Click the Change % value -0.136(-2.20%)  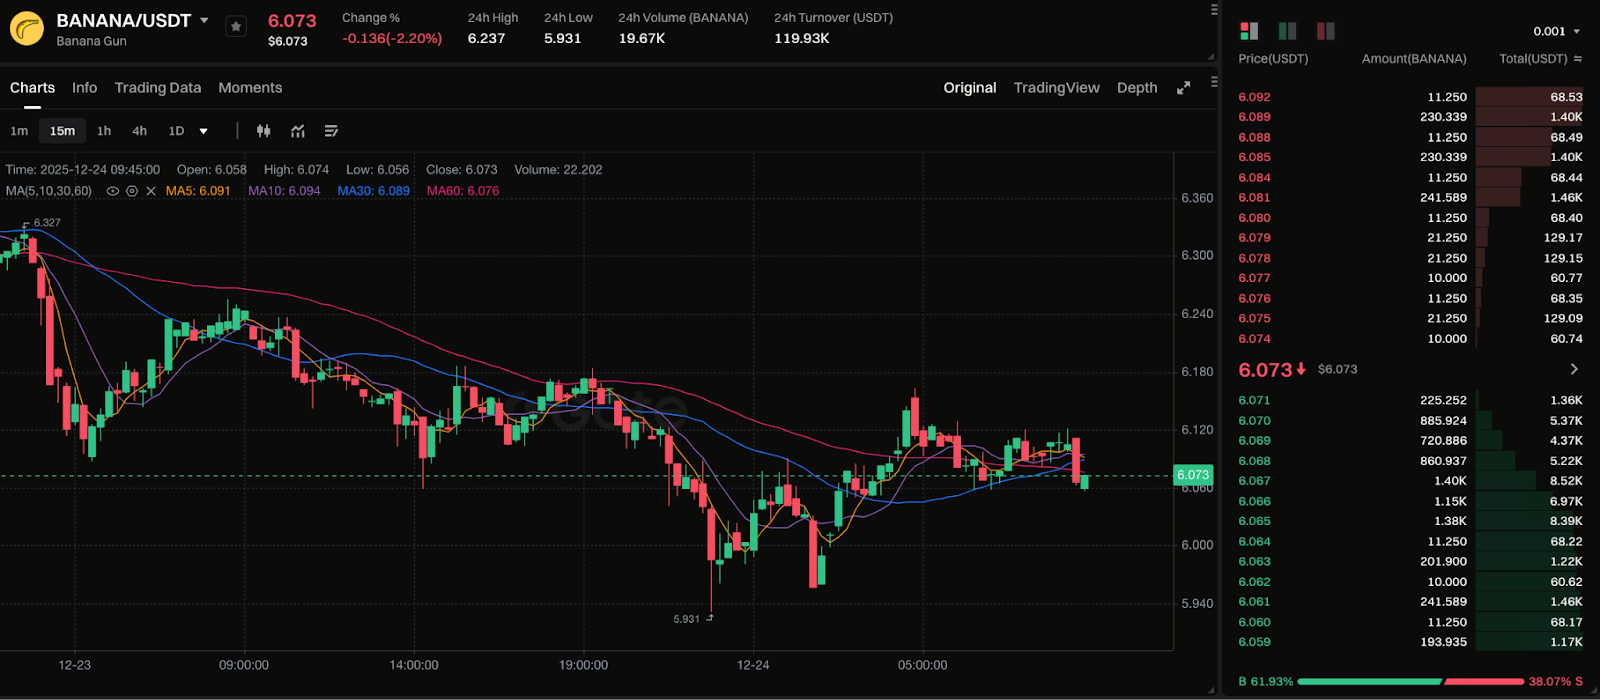point(392,39)
